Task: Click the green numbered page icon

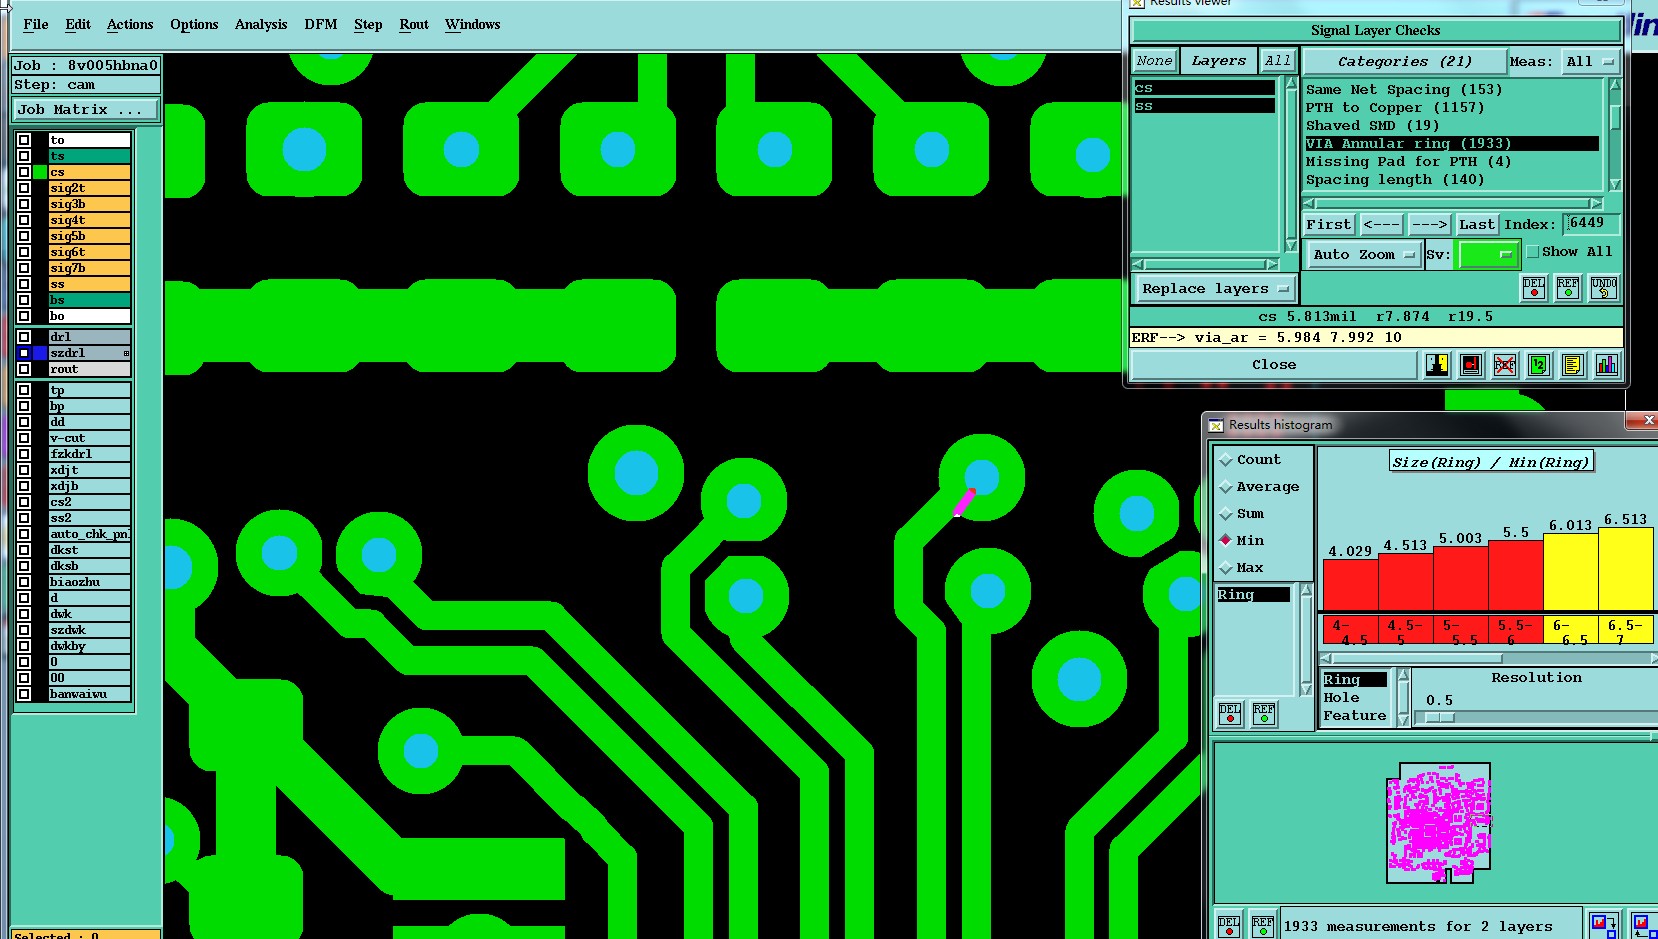Action: click(x=1539, y=365)
